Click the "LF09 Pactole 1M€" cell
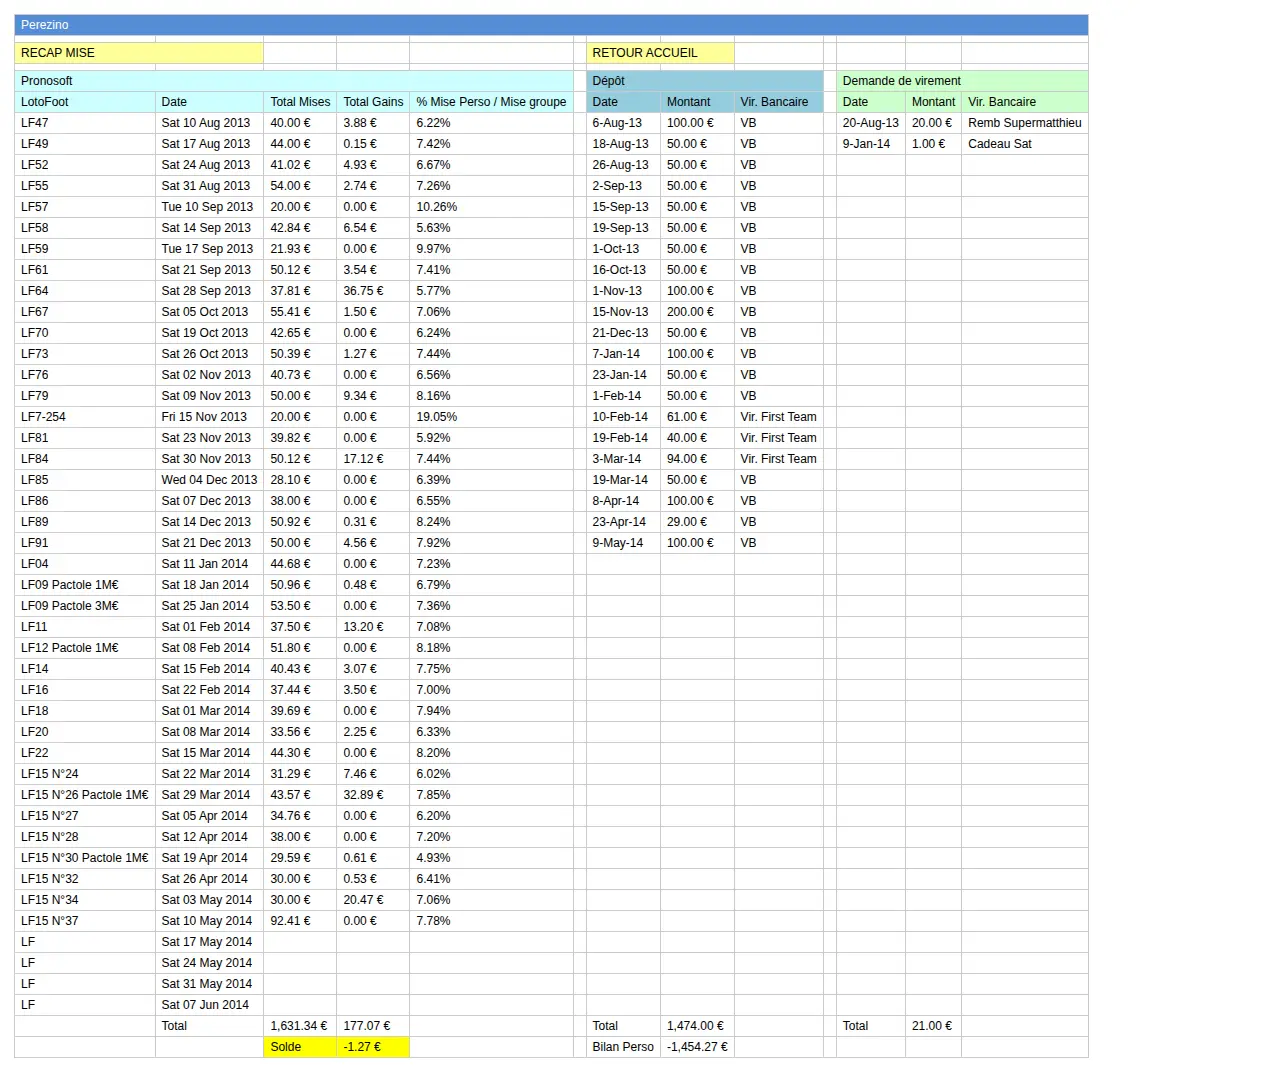Screen dimensions: 1280x1072 click(x=85, y=585)
